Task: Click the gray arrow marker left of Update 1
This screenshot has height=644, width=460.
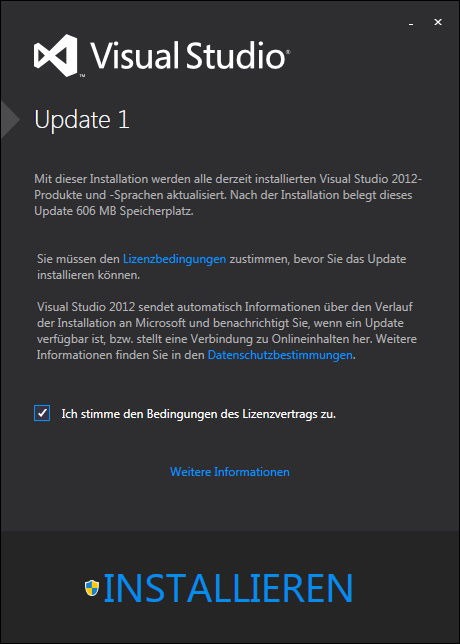Action: click(x=9, y=120)
